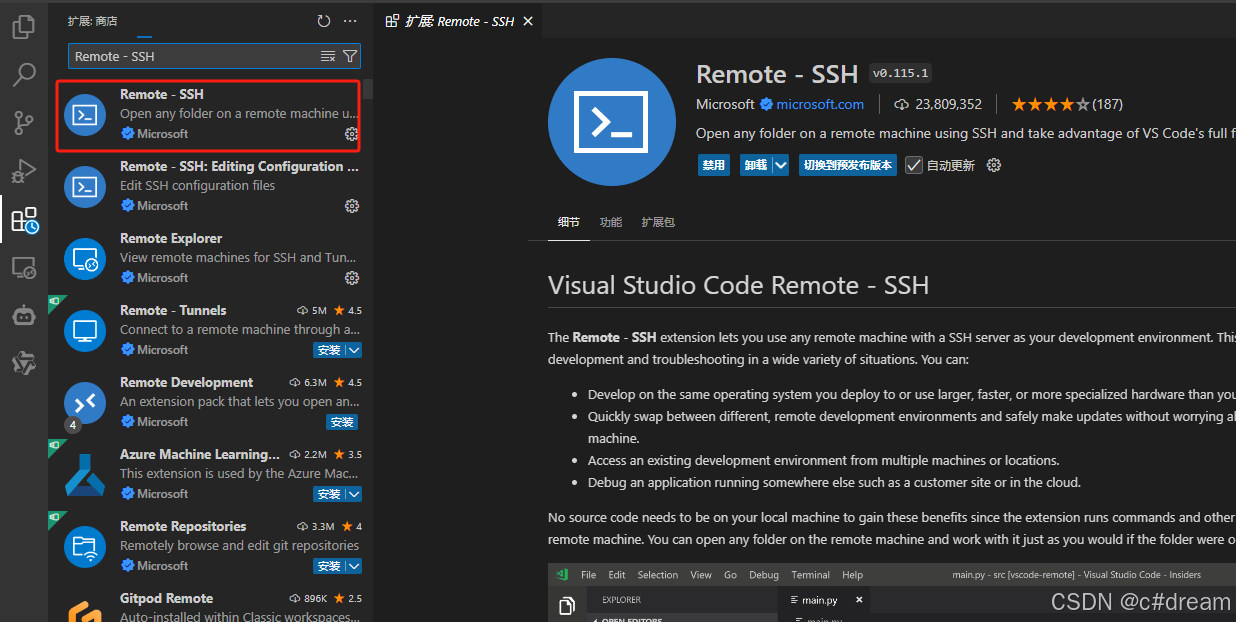Image resolution: width=1236 pixels, height=622 pixels.
Task: Open the robot chat assistant icon
Action: pos(24,315)
